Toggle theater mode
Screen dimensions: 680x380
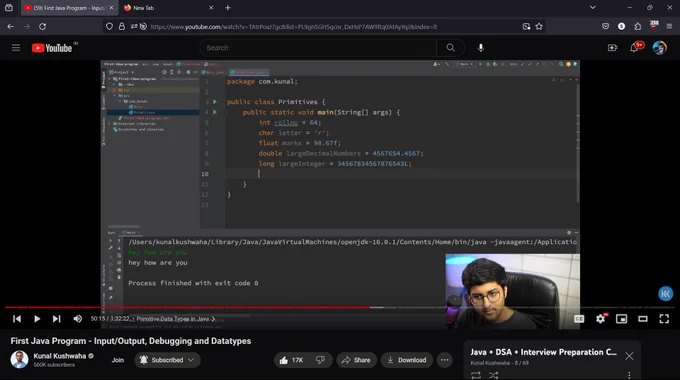click(643, 319)
